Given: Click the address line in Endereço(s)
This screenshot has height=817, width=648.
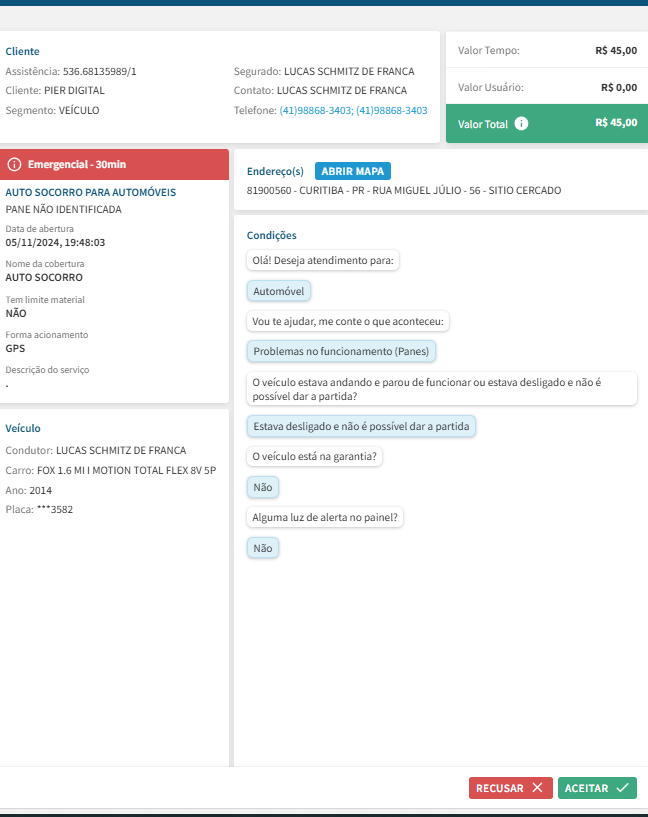Looking at the screenshot, I should (404, 191).
